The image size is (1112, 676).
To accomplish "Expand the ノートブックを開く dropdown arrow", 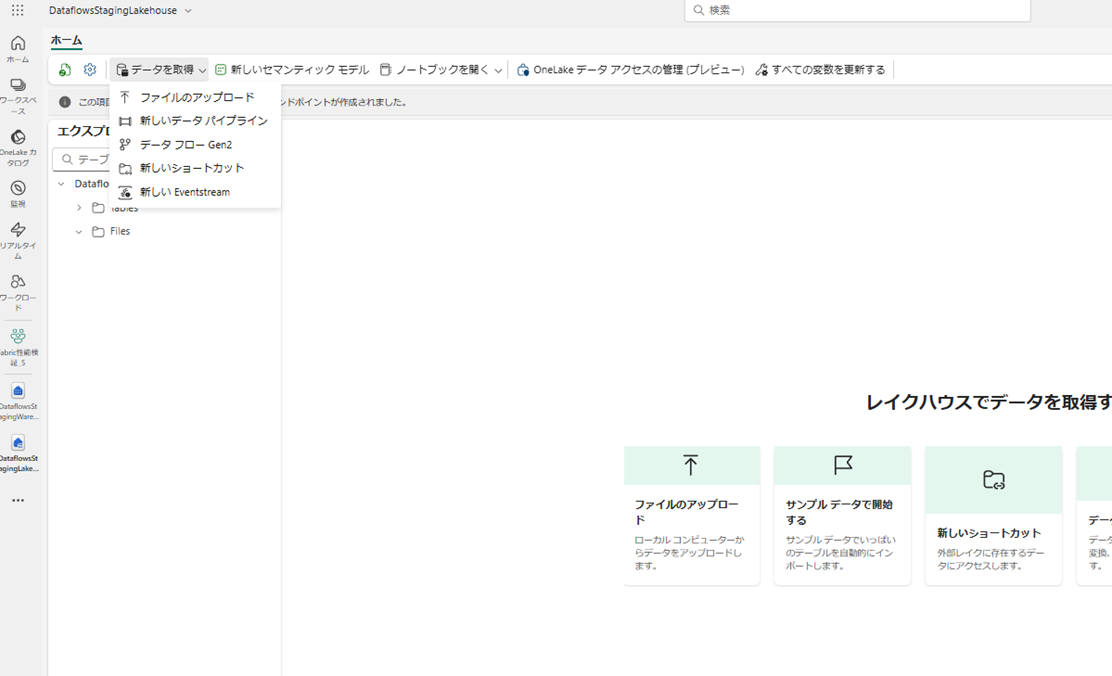I will tap(499, 70).
